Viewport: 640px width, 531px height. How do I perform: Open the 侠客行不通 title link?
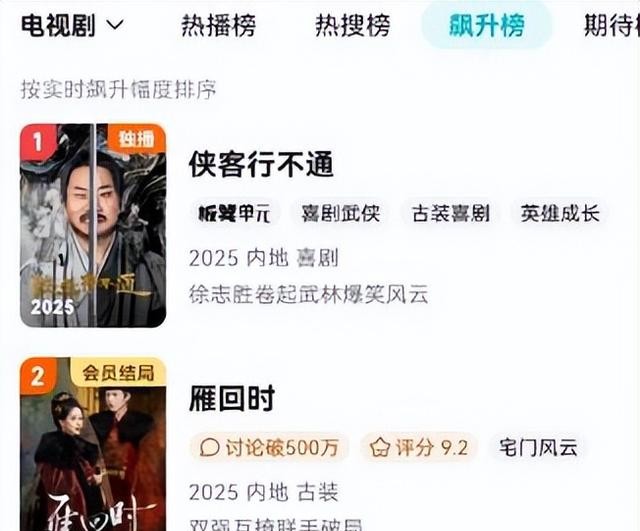(x=261, y=164)
